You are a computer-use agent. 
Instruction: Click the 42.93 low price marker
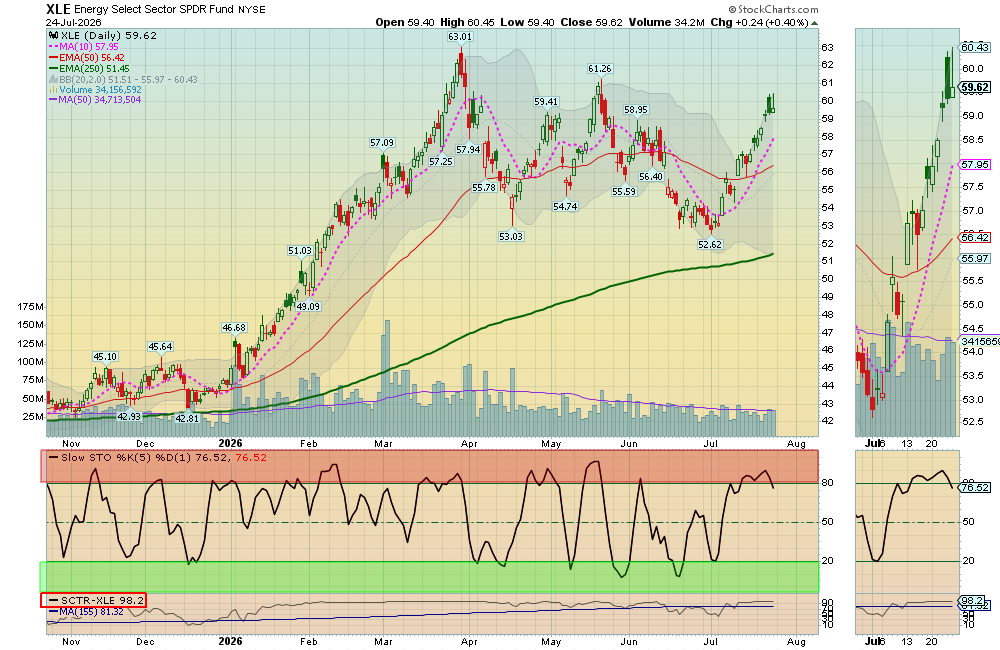tap(129, 416)
